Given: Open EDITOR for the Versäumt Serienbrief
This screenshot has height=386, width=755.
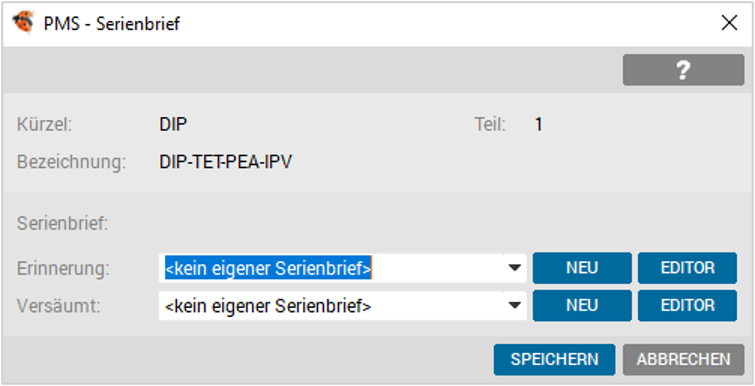Looking at the screenshot, I should 687,306.
